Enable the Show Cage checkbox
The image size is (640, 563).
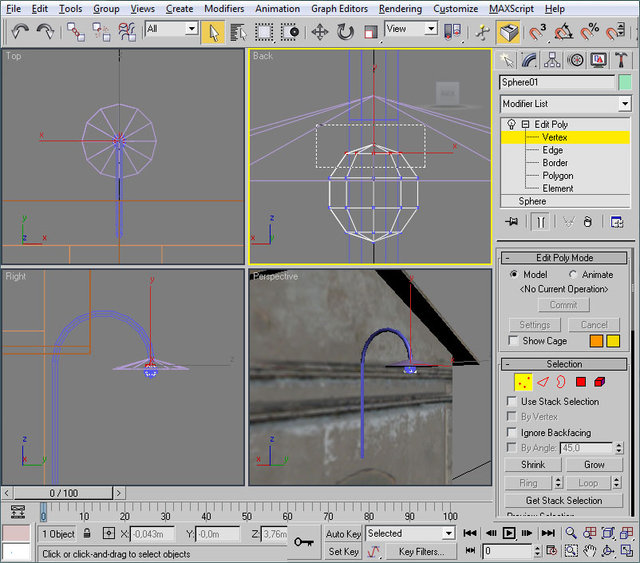[x=512, y=341]
